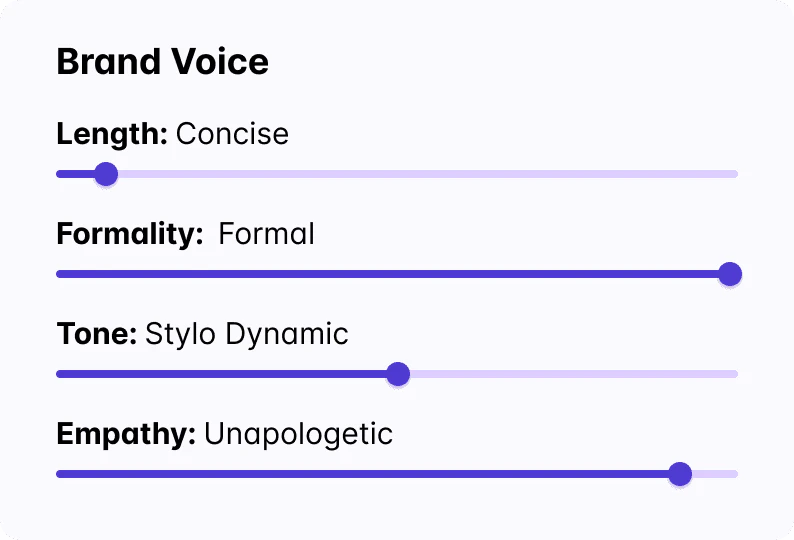This screenshot has width=794, height=540.
Task: Click the bold Formality label
Action: [x=130, y=234]
